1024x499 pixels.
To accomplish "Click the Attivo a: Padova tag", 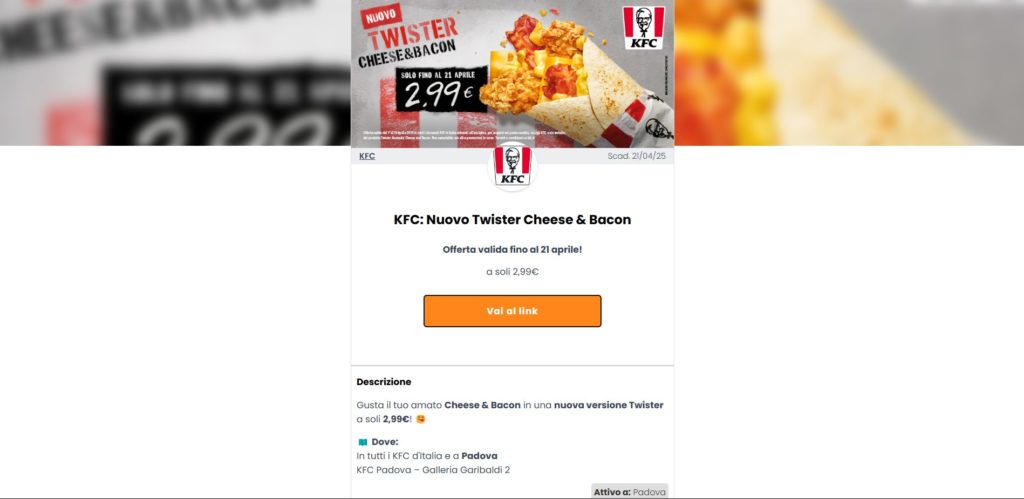I will 630,492.
